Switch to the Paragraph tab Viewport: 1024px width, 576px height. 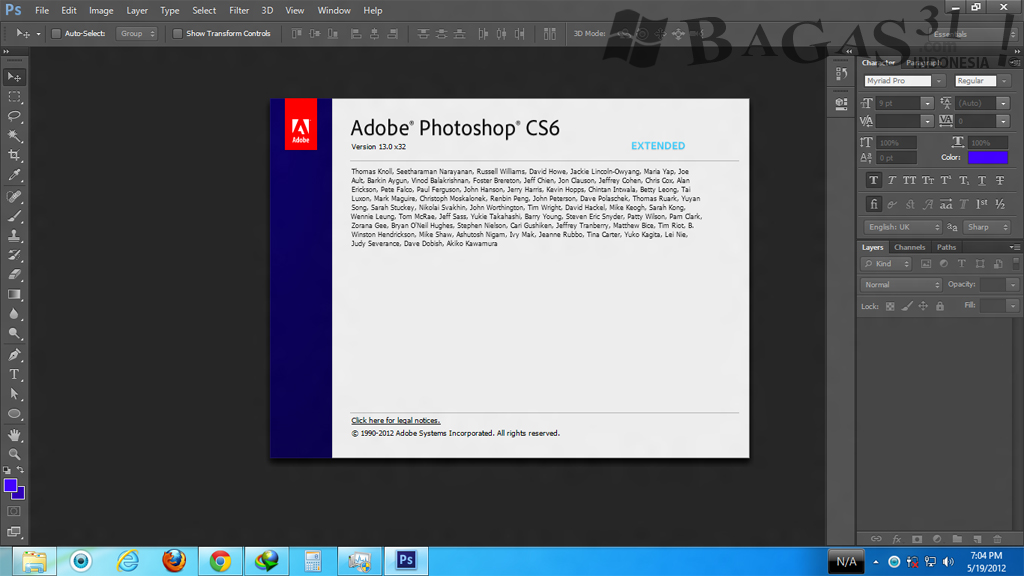click(923, 63)
